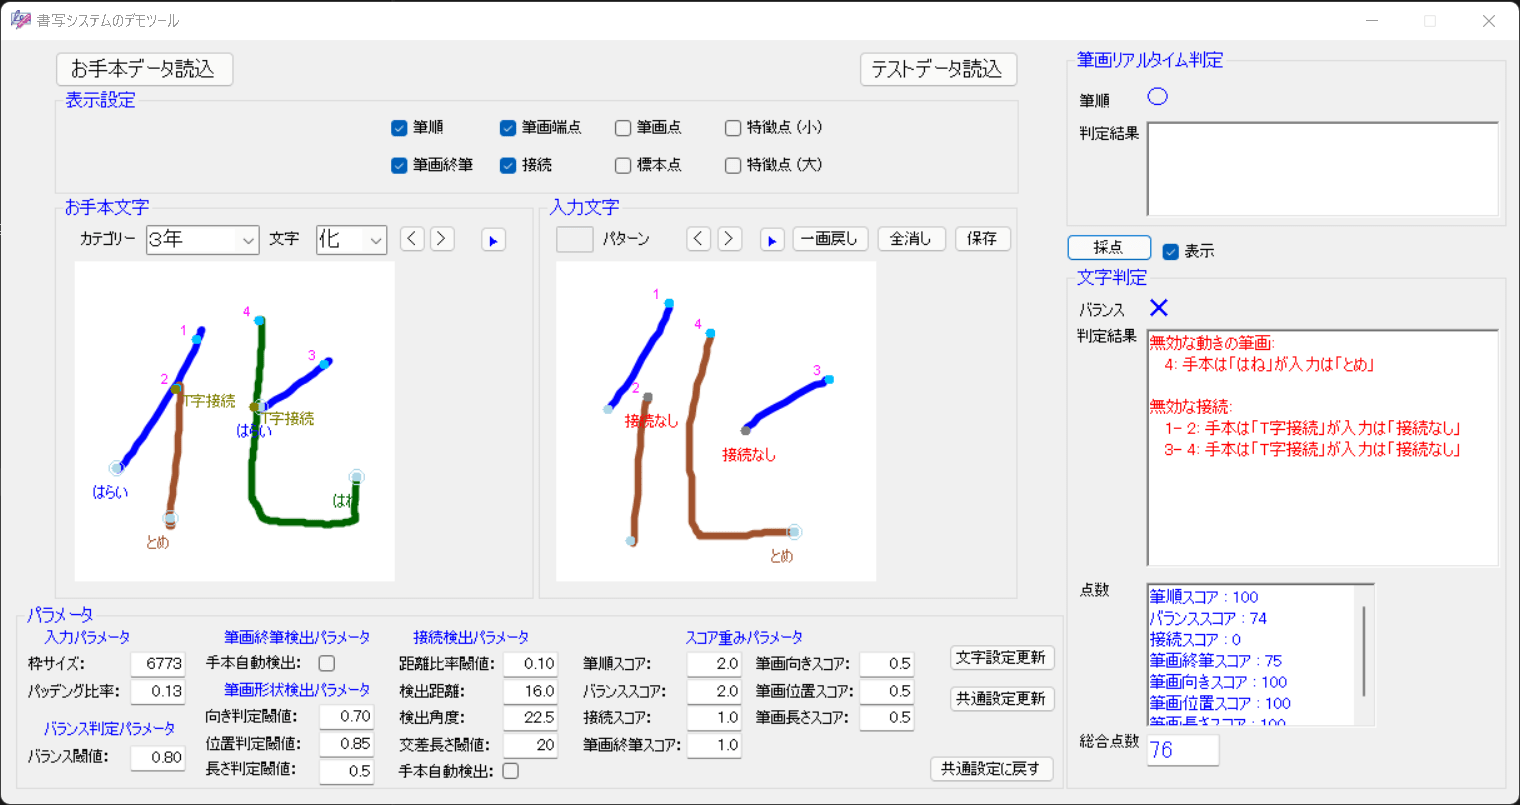Click previous pattern arrow in 入力文字

699,239
